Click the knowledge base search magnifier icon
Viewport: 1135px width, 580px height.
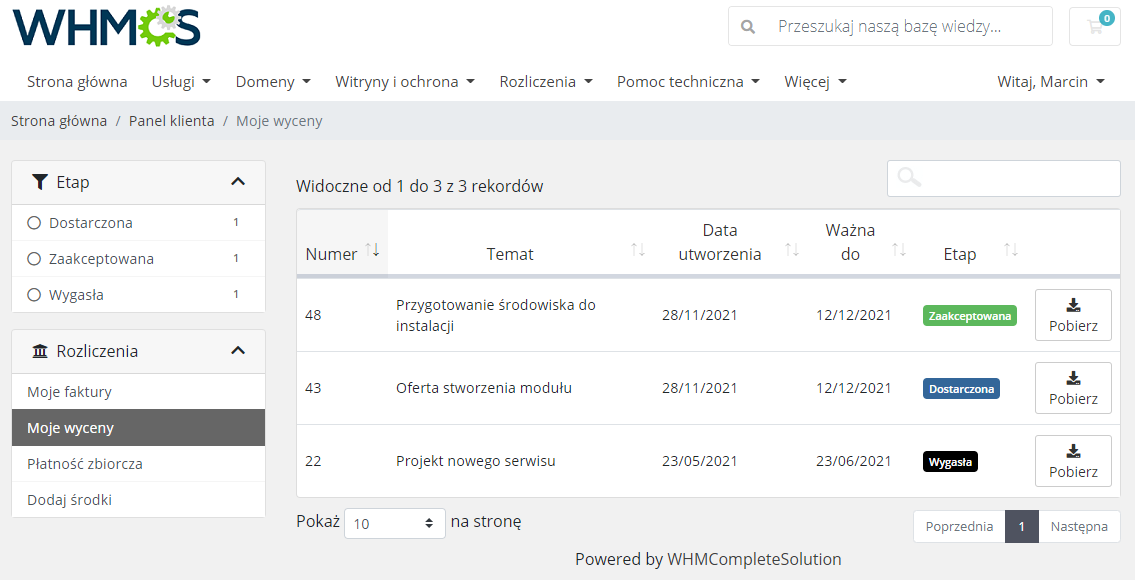[748, 27]
